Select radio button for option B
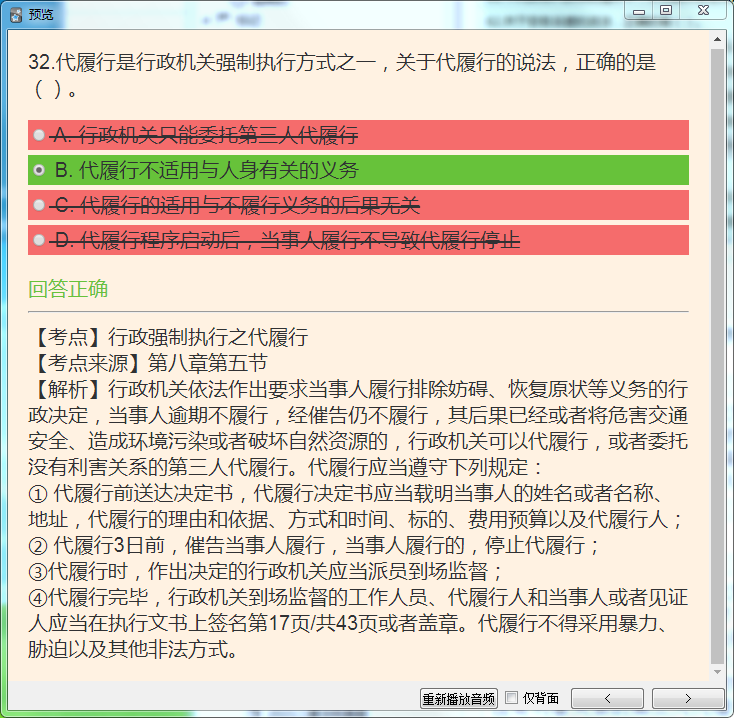The image size is (734, 718). pos(39,170)
